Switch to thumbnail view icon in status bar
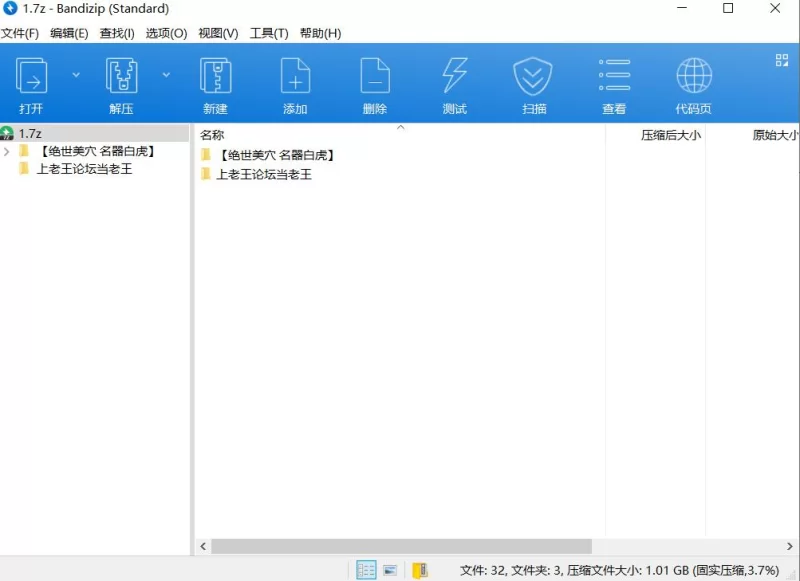 pos(390,570)
